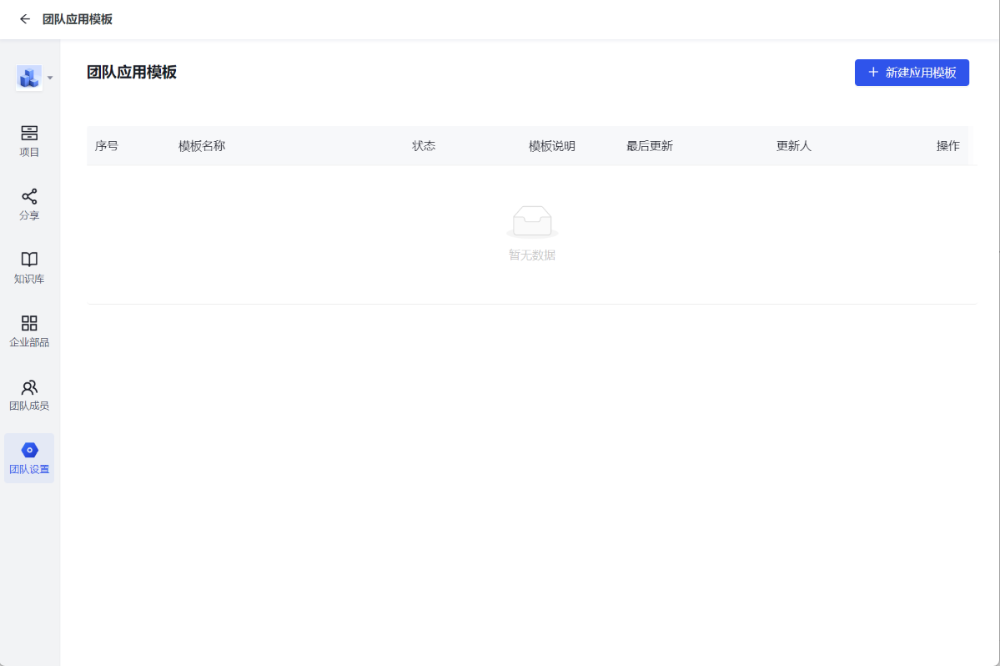Click the 最后更新 column header
The image size is (1000, 666).
[650, 146]
